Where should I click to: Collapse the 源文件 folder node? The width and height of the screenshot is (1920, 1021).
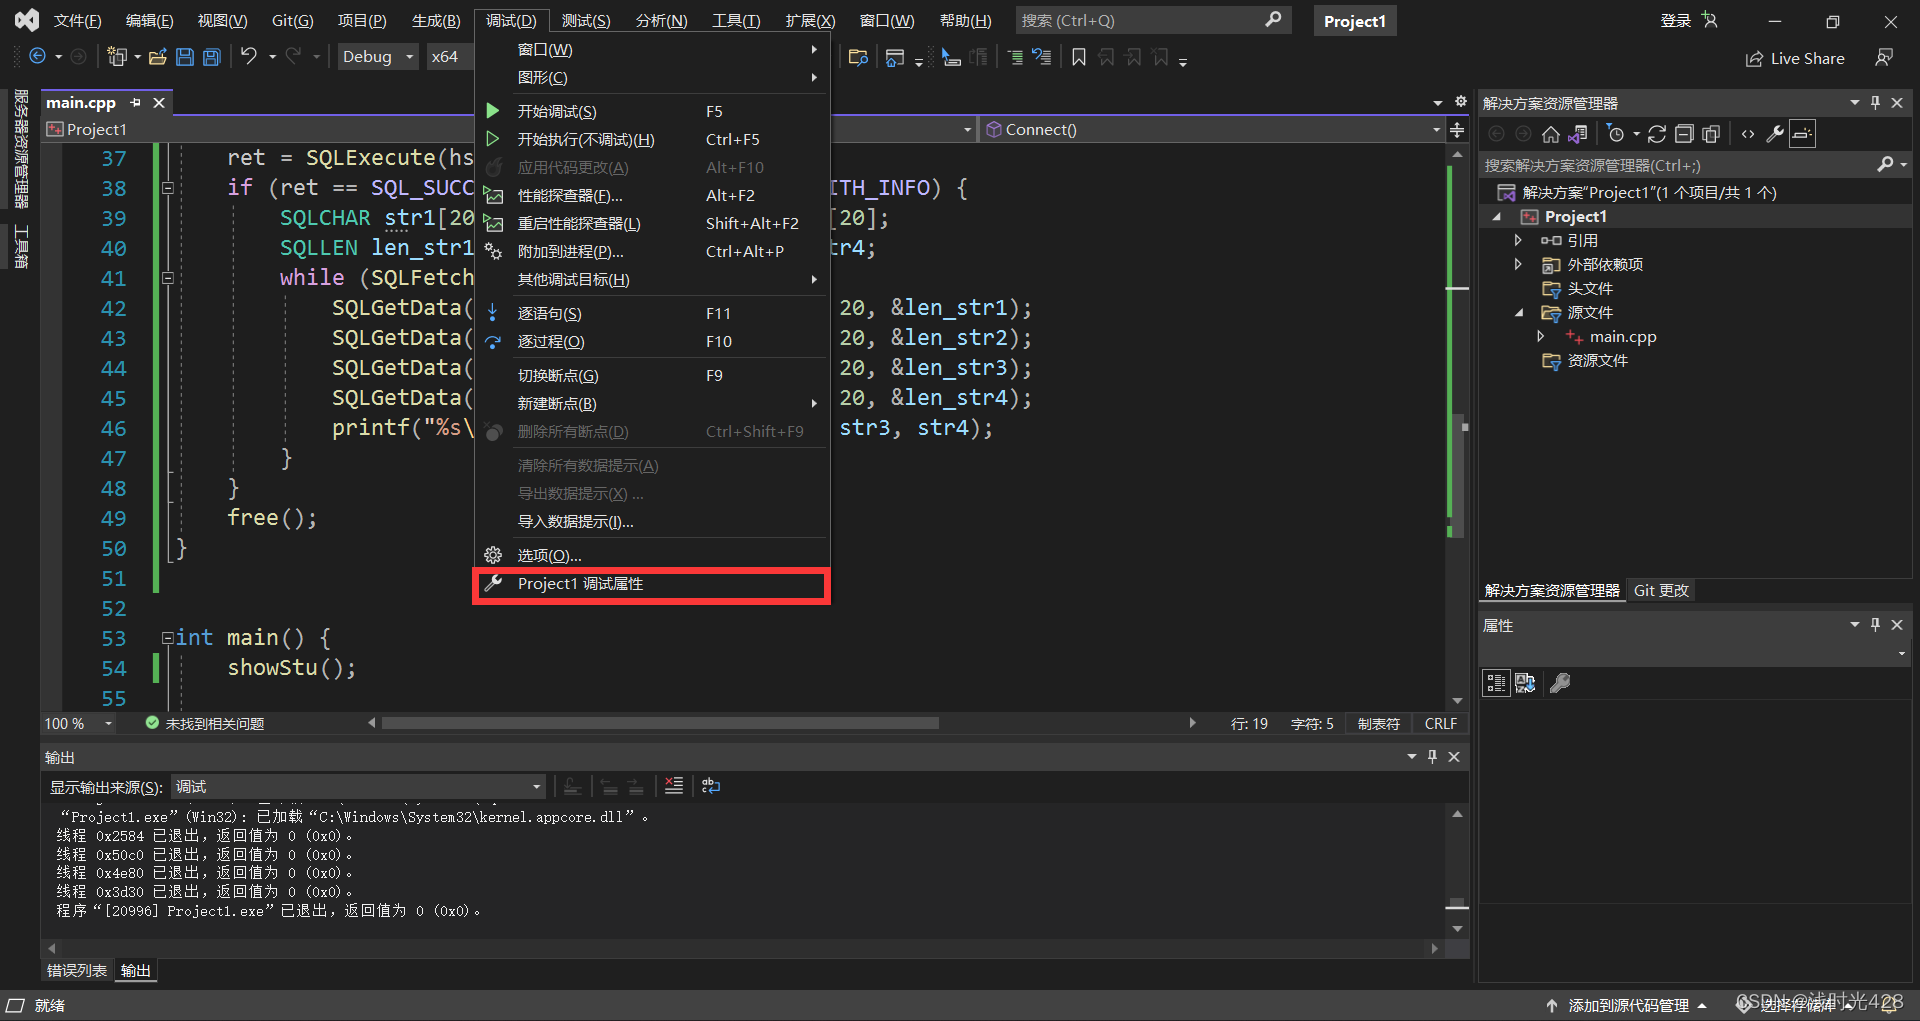[1518, 313]
